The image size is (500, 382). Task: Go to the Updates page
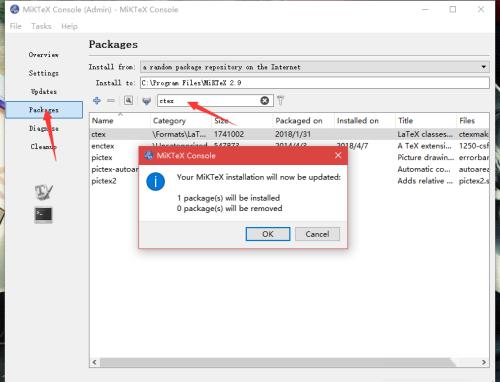tap(44, 91)
